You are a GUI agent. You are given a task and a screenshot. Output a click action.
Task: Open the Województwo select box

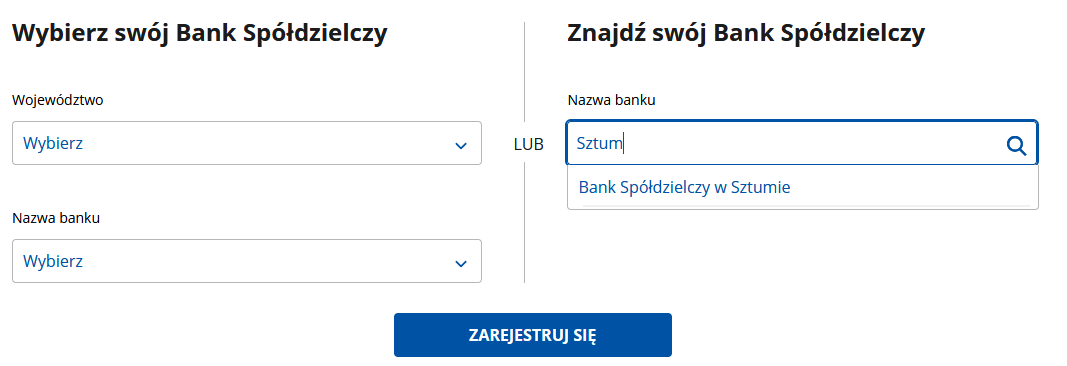click(x=247, y=143)
